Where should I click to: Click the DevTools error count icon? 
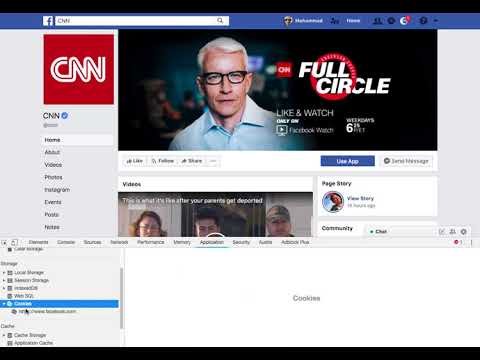click(456, 242)
